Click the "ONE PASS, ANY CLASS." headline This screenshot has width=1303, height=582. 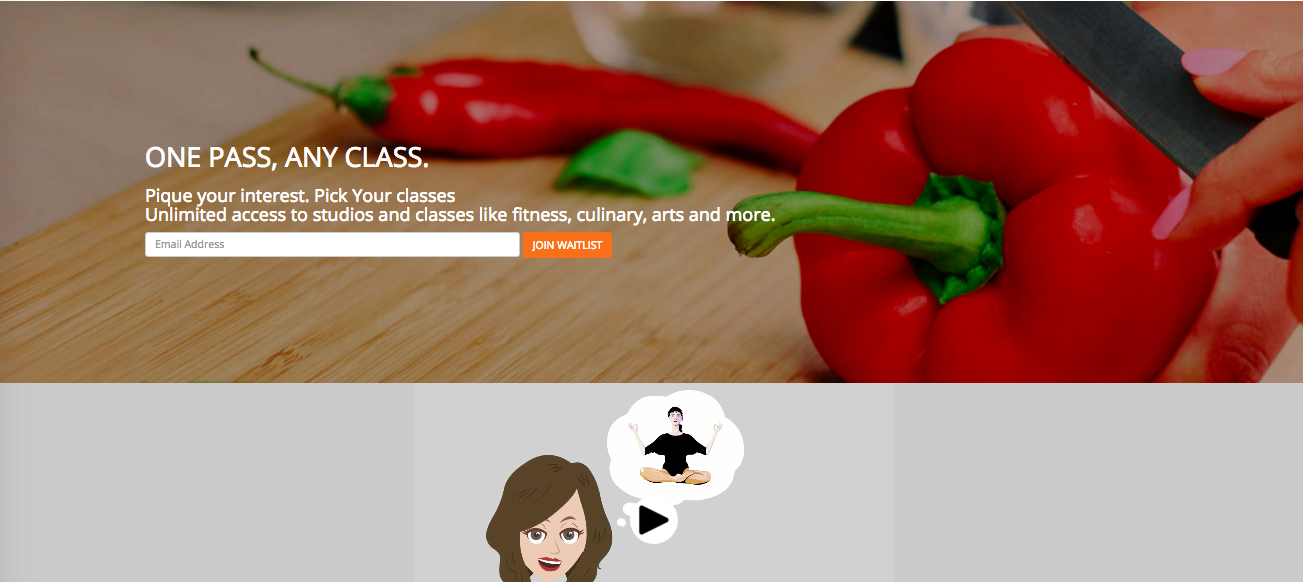(287, 157)
